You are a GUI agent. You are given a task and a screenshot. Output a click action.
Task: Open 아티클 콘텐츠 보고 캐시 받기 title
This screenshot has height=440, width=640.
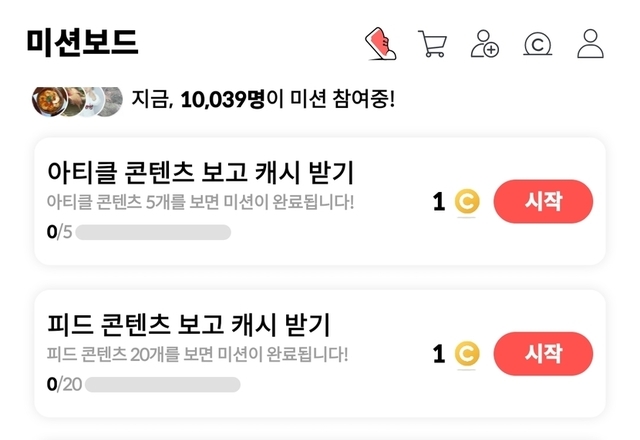[x=201, y=171]
